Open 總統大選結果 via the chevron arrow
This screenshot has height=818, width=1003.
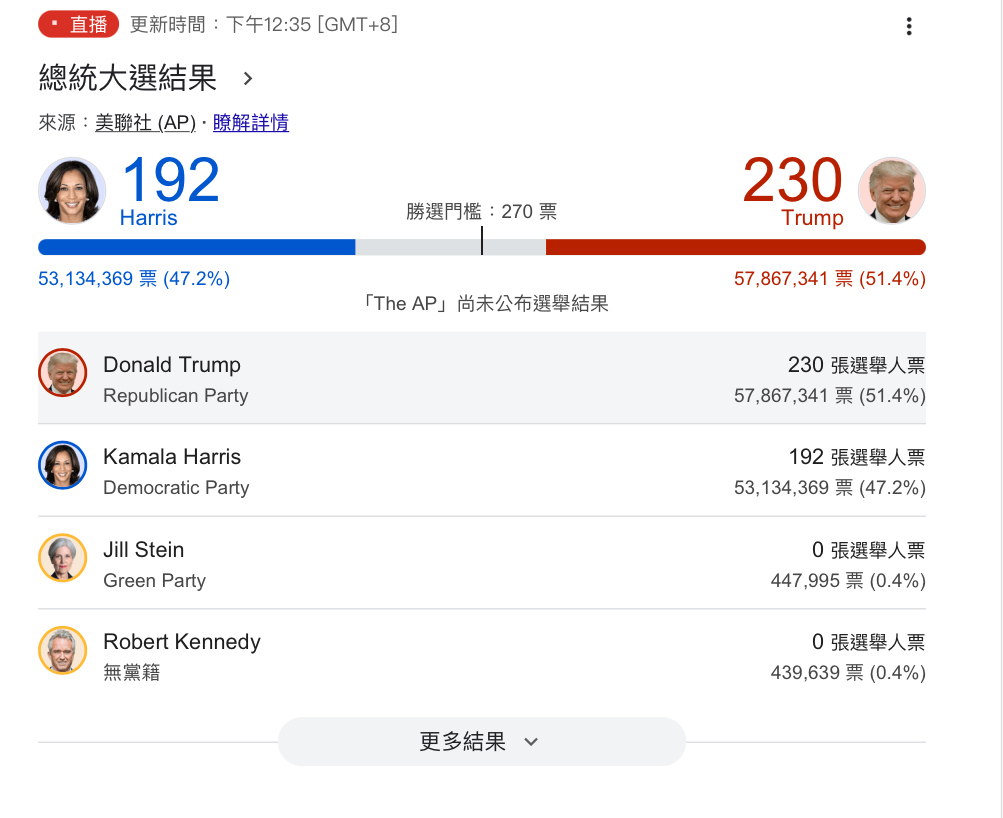[249, 78]
